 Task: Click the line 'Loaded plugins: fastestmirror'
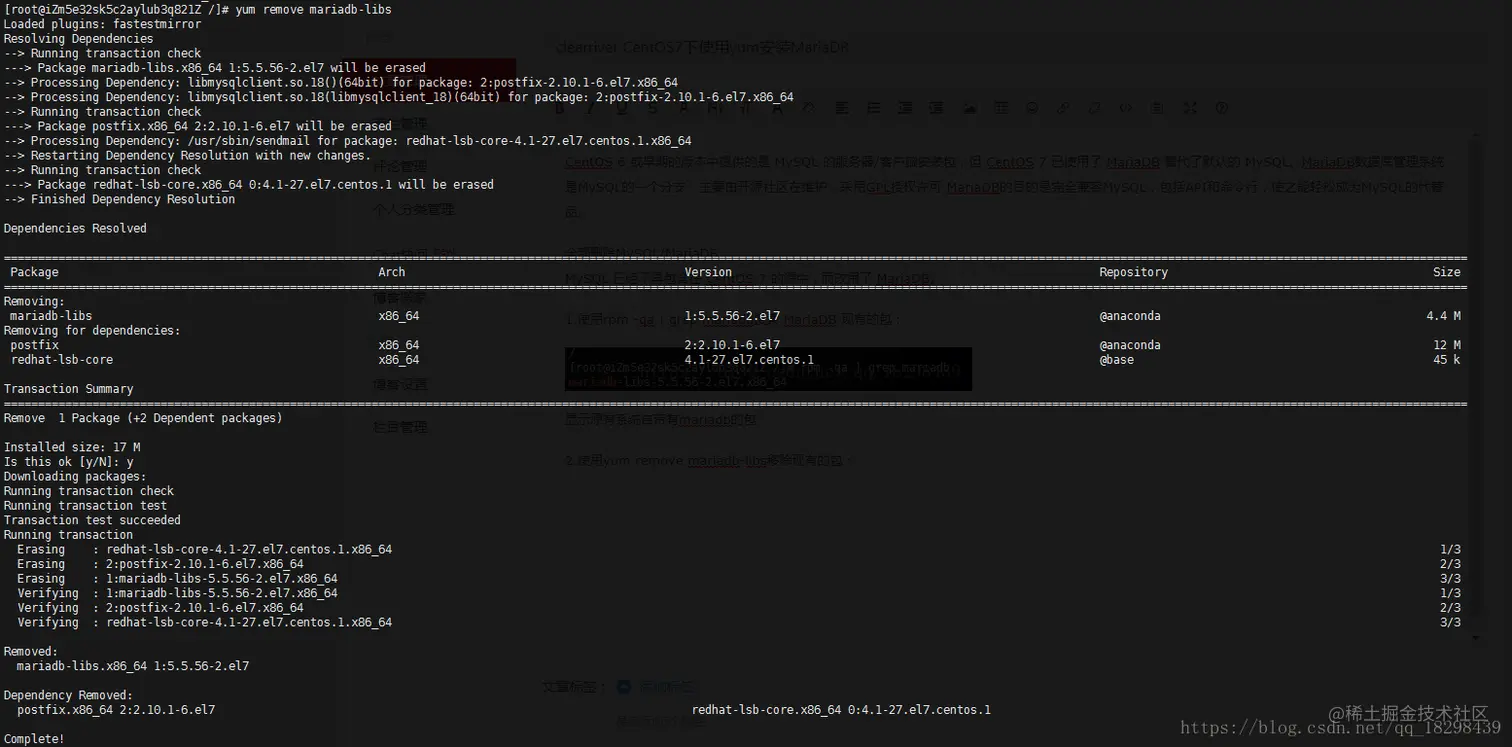click(x=102, y=24)
